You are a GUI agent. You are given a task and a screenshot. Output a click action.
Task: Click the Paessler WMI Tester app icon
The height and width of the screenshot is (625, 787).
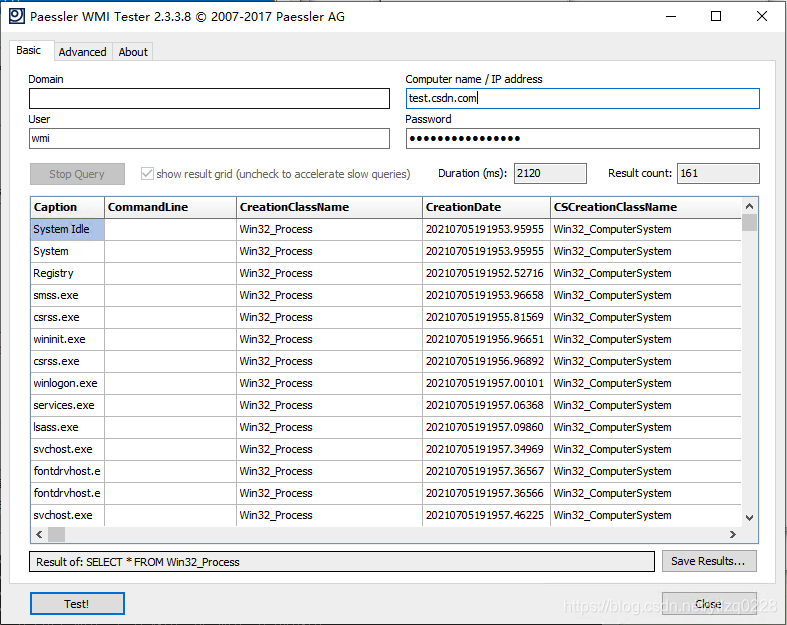17,16
